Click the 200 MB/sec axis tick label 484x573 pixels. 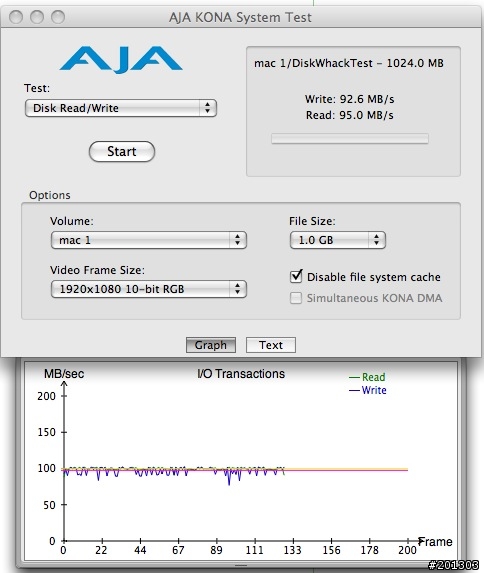46,396
